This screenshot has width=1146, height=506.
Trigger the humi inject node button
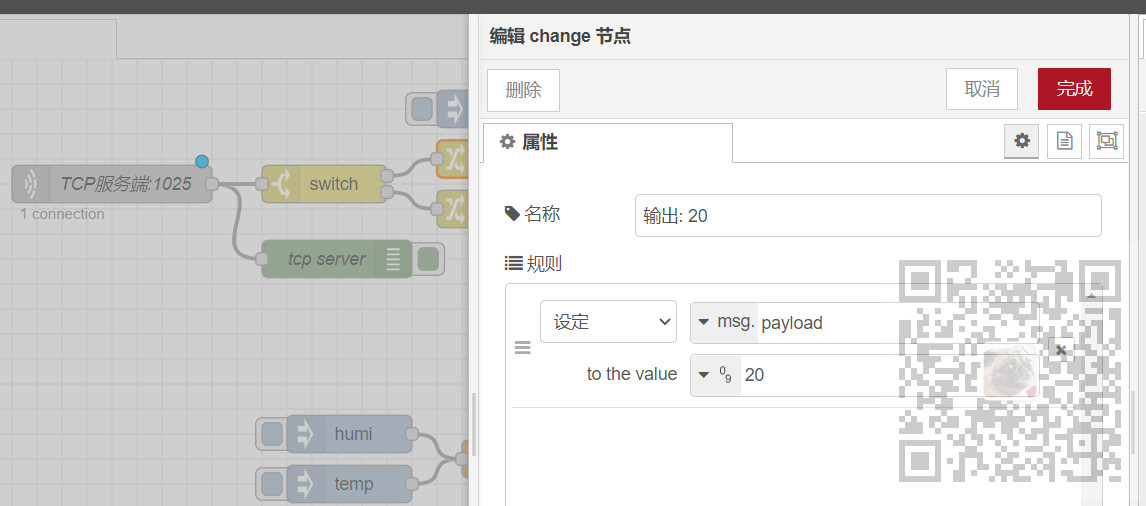coord(271,434)
